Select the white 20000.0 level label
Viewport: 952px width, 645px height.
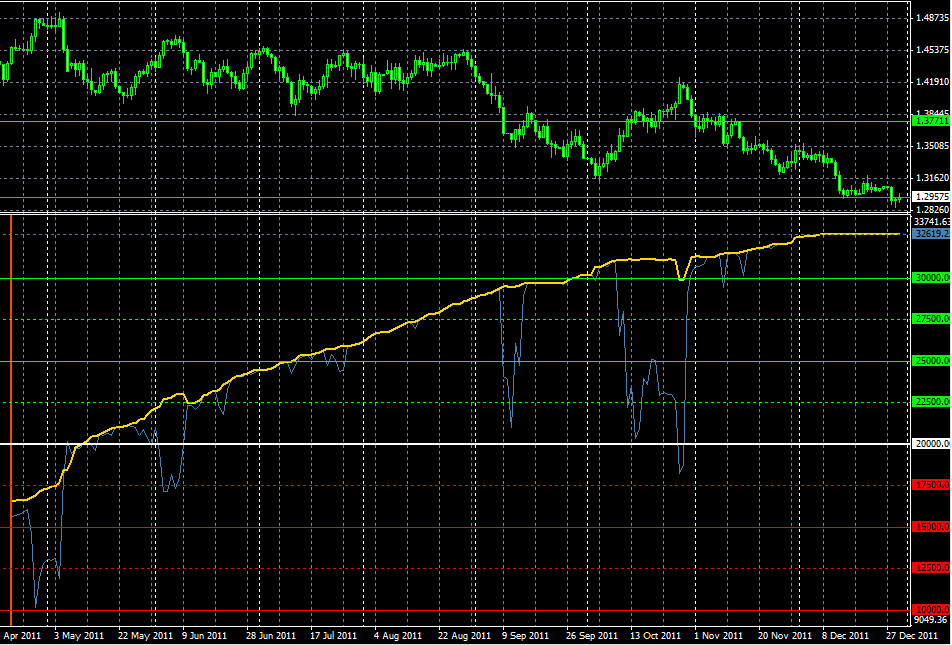pos(931,445)
